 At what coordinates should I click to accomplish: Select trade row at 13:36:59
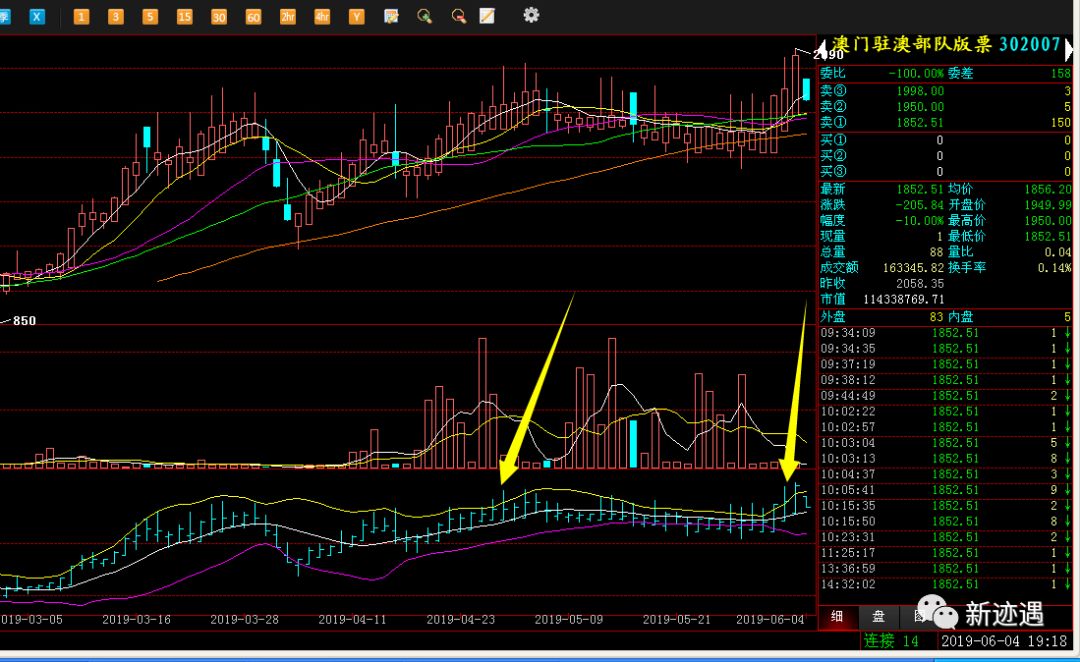coord(945,568)
